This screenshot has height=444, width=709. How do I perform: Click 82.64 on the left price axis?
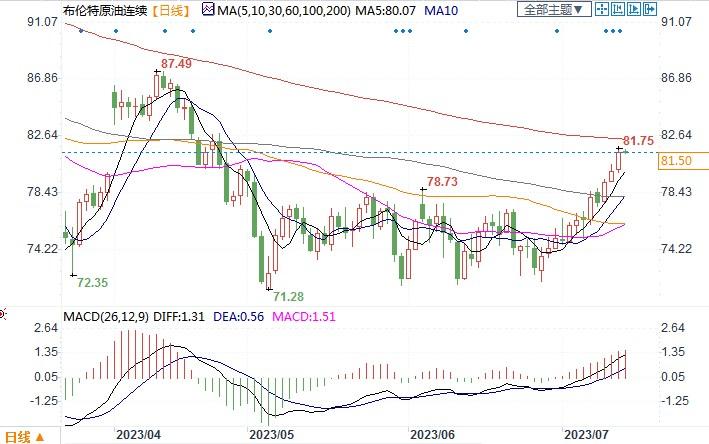[x=43, y=135]
